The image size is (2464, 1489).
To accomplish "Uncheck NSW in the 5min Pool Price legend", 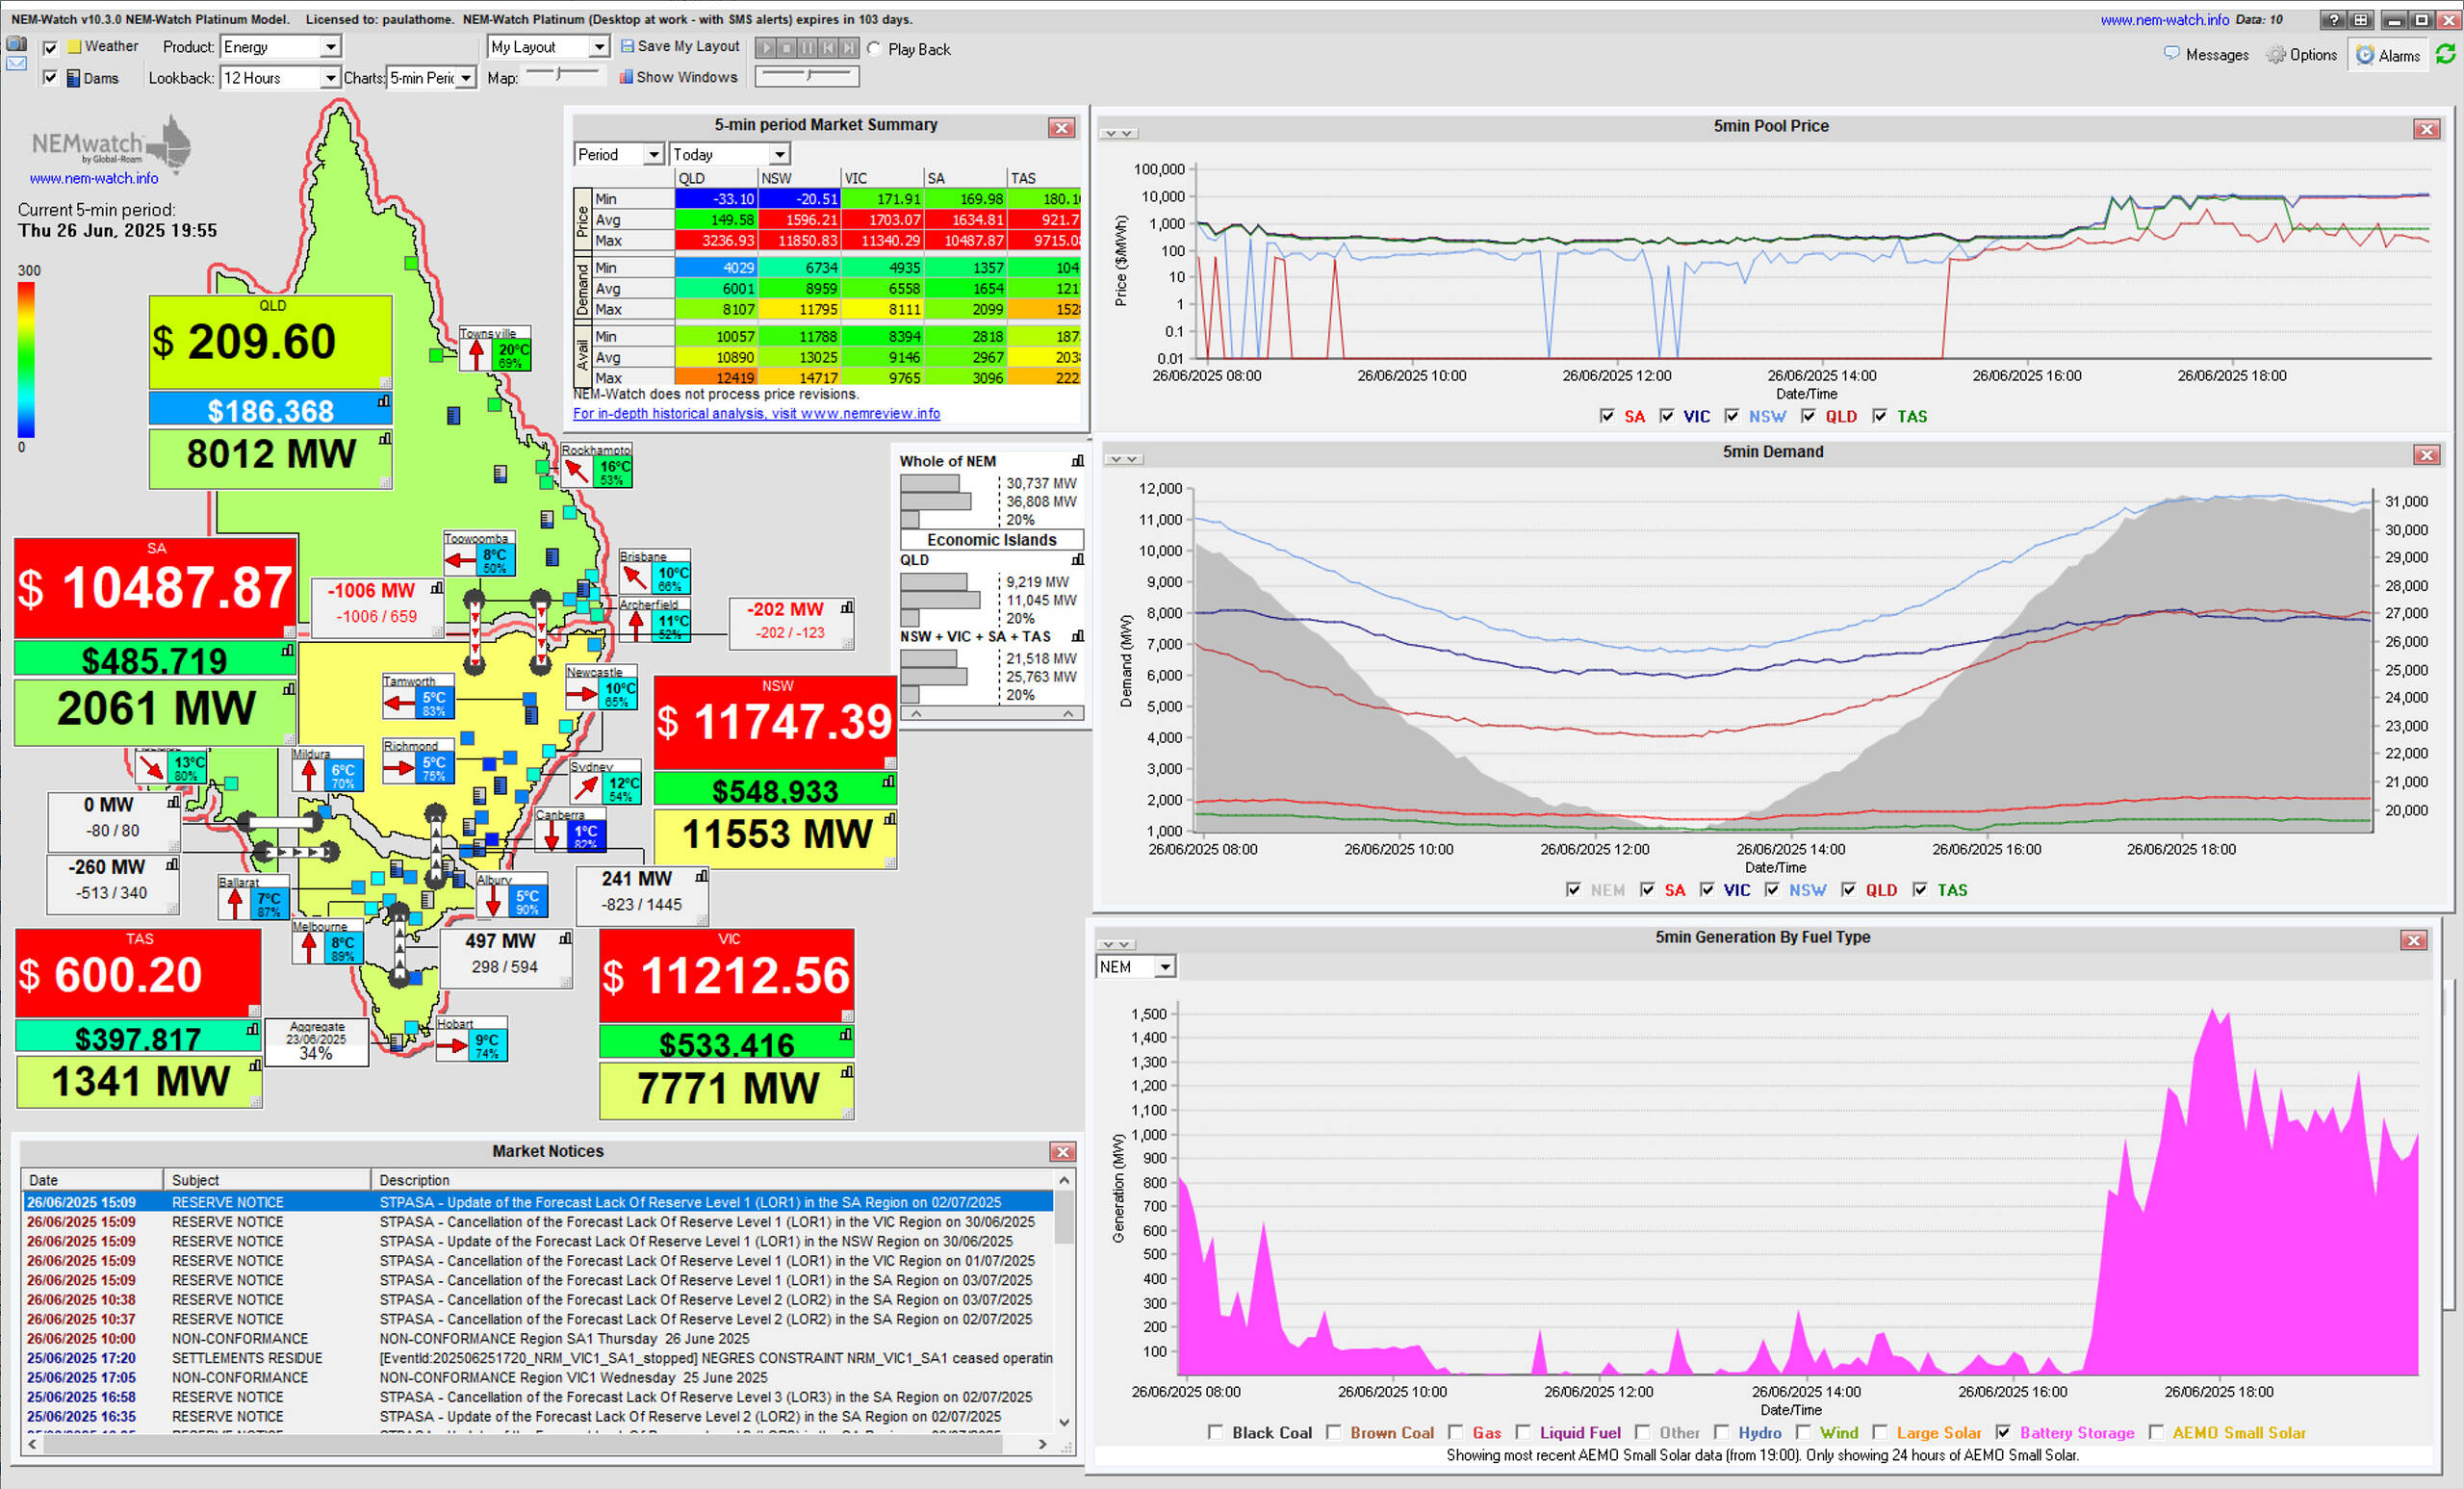I will point(1732,416).
